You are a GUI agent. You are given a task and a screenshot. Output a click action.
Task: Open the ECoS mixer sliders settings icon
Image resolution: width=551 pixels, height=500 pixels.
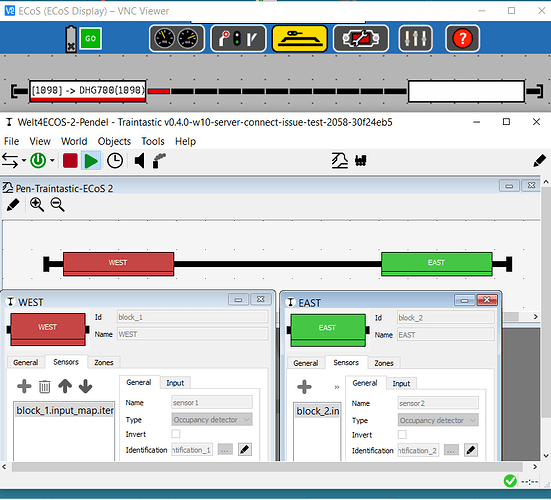point(415,38)
